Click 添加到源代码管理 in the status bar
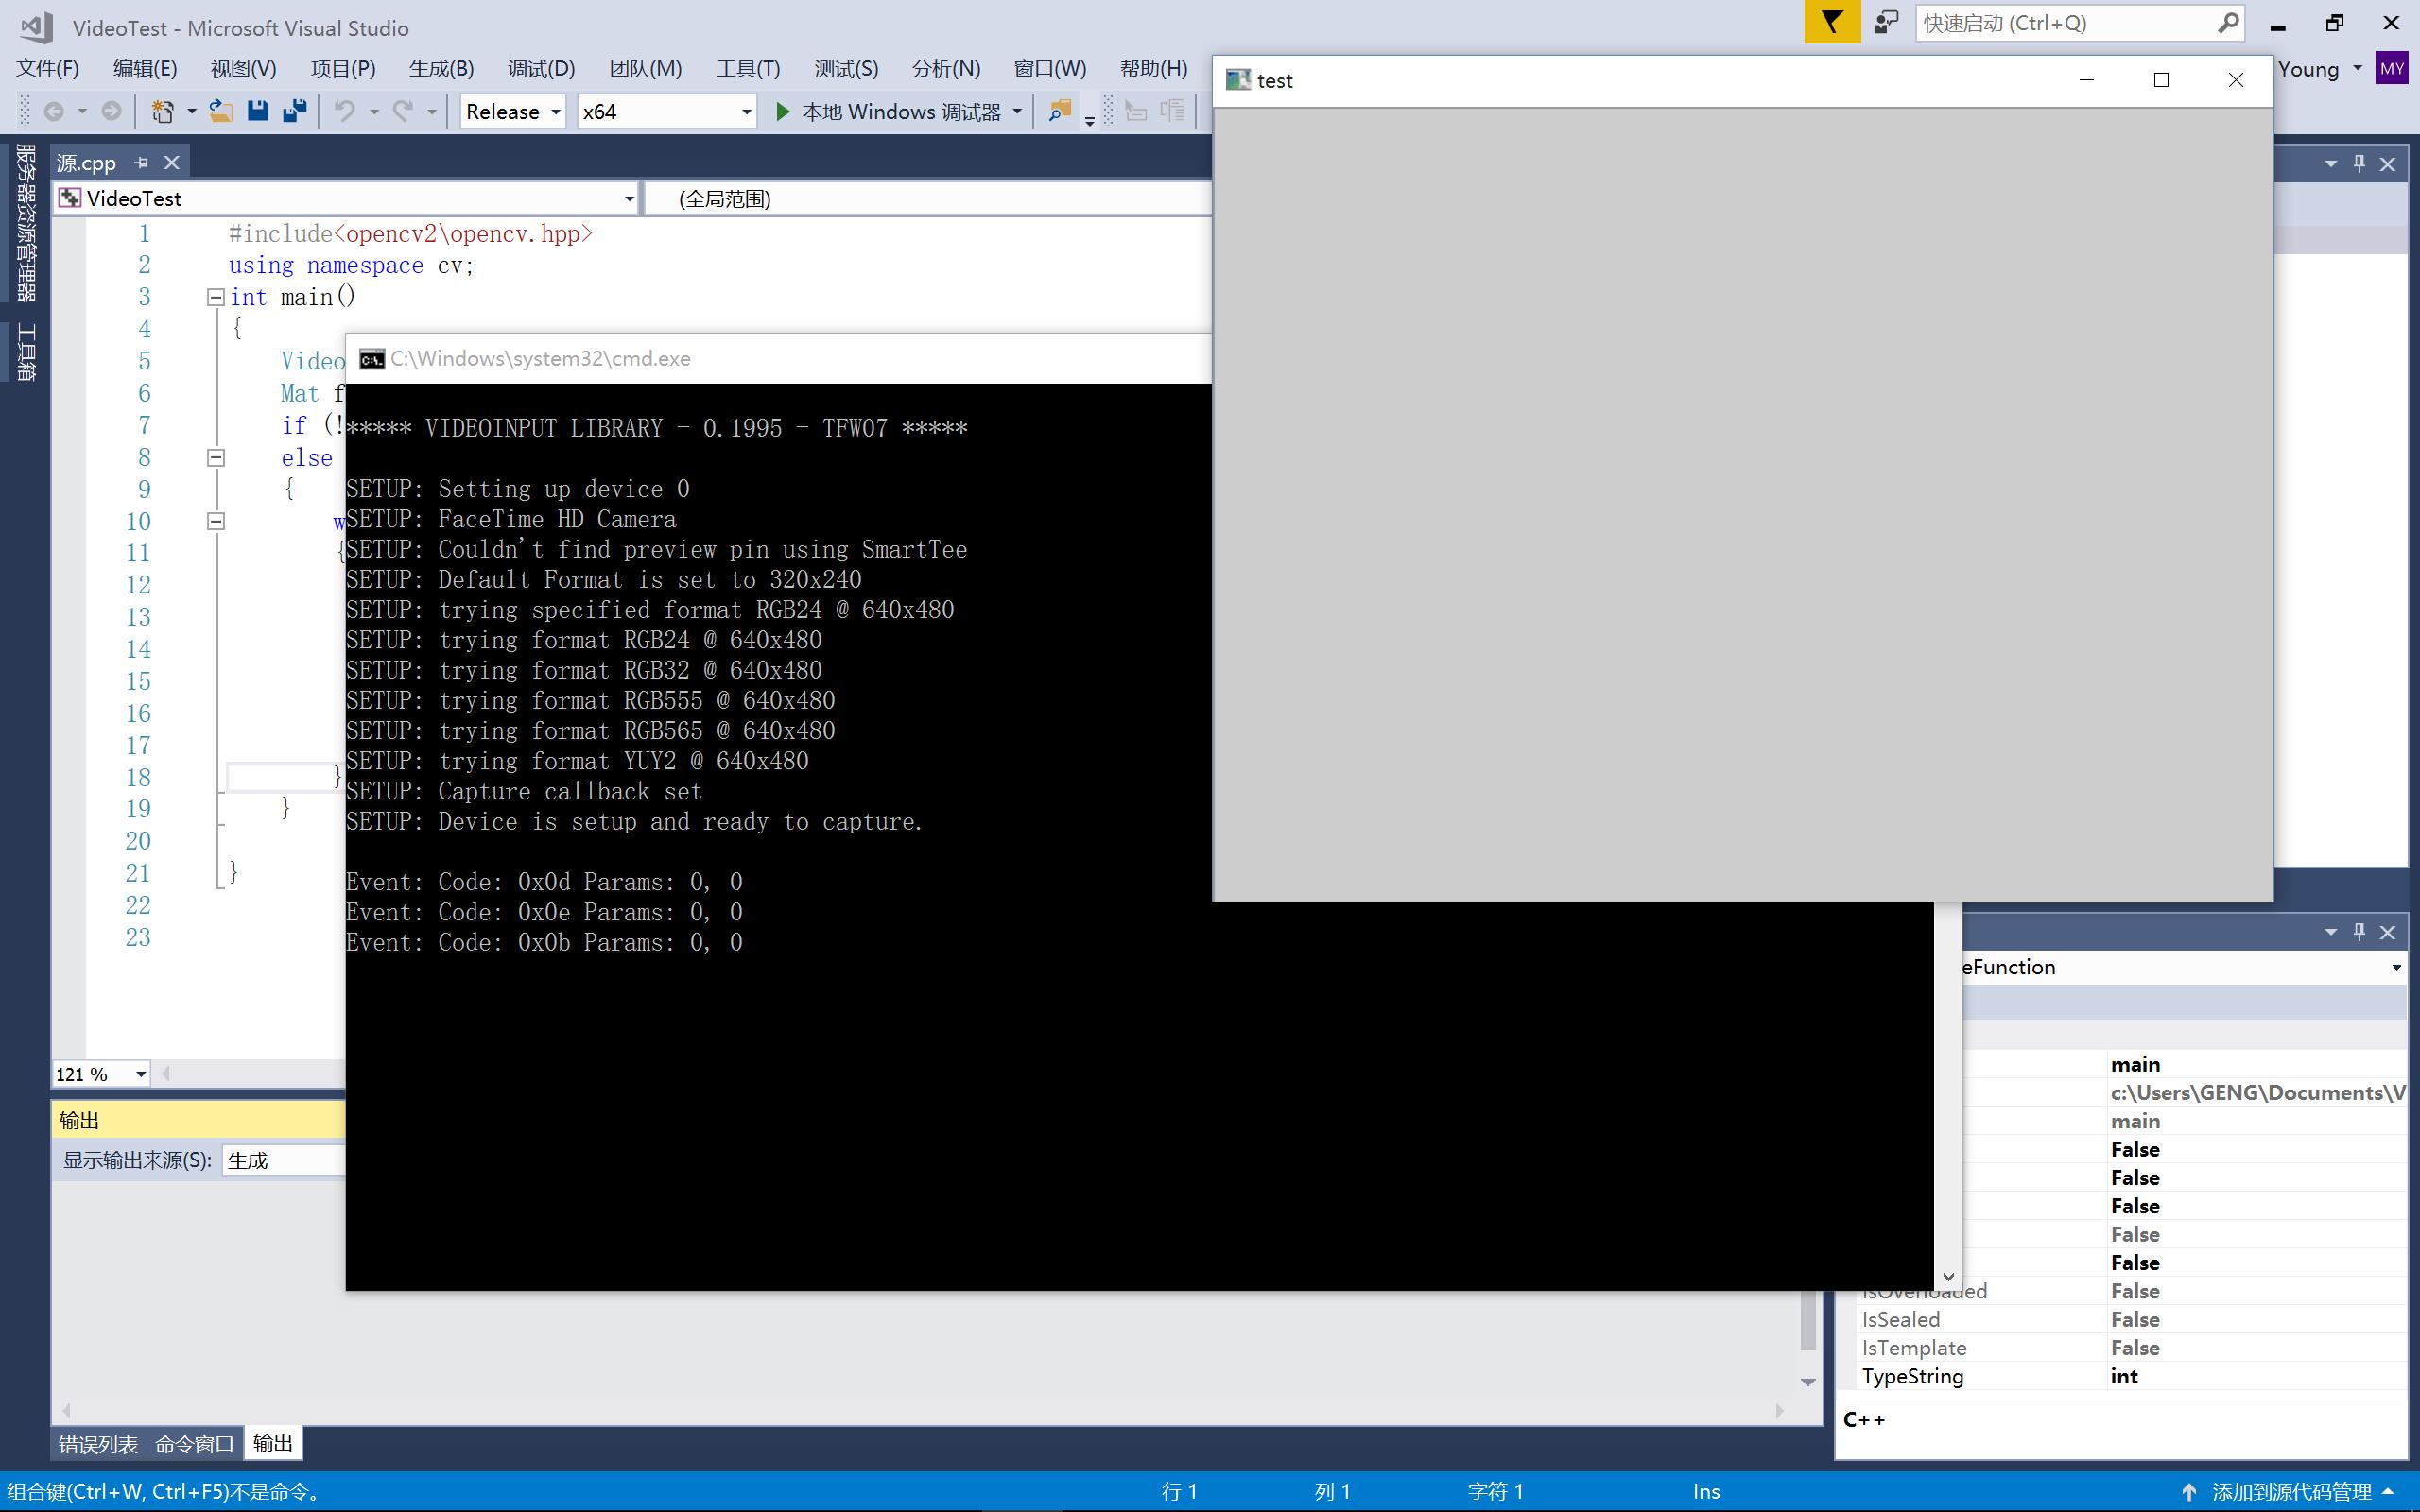This screenshot has height=1512, width=2420. [2291, 1492]
